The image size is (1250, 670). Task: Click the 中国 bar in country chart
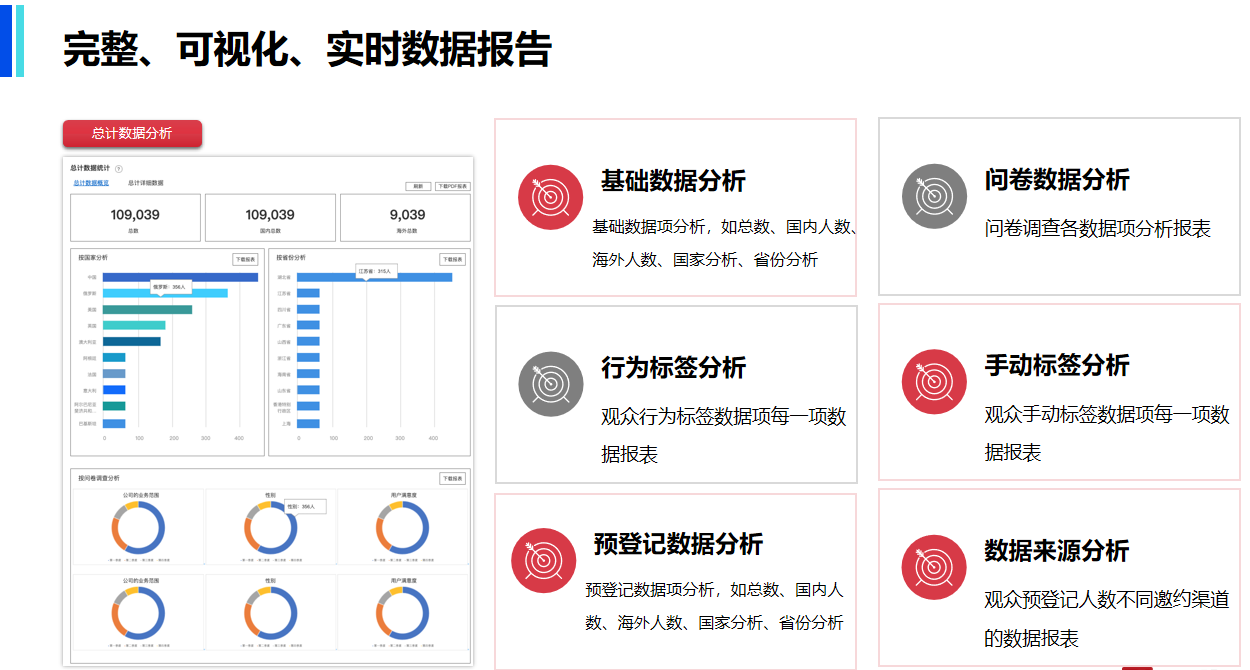click(x=180, y=277)
